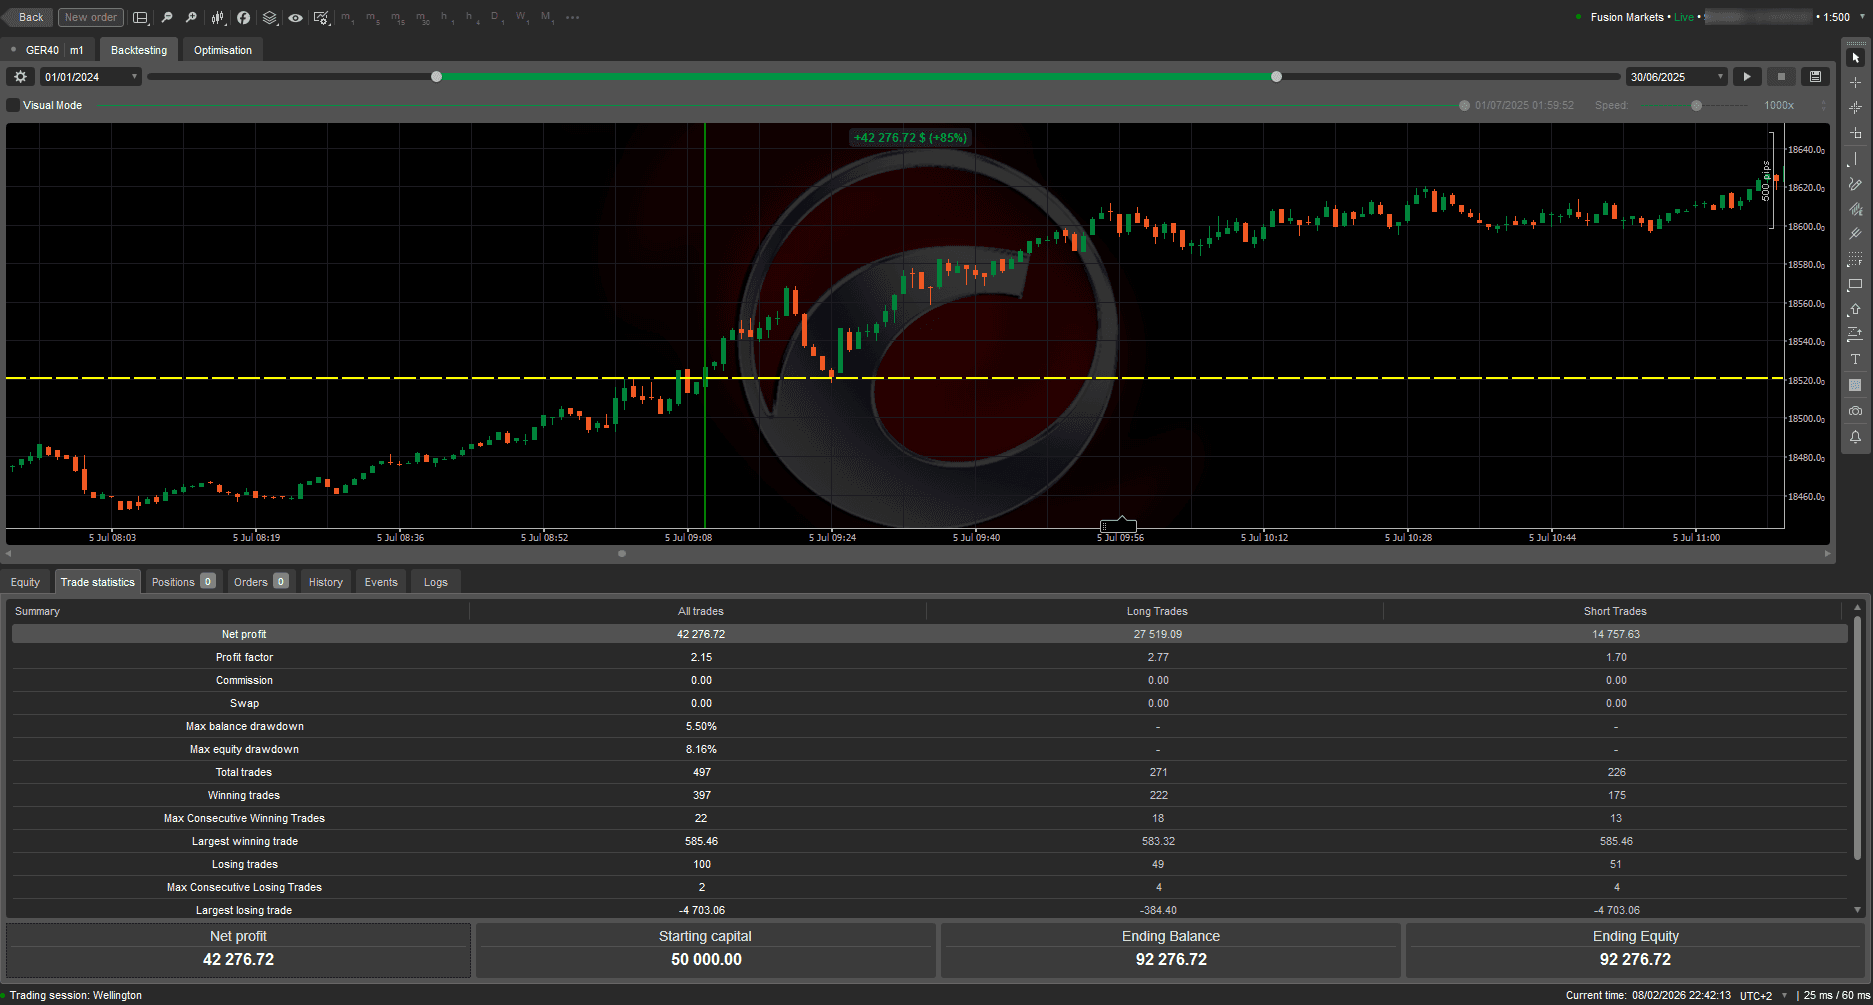Open the start date picker showing 01/01/2024
The height and width of the screenshot is (1005, 1873).
pos(90,76)
